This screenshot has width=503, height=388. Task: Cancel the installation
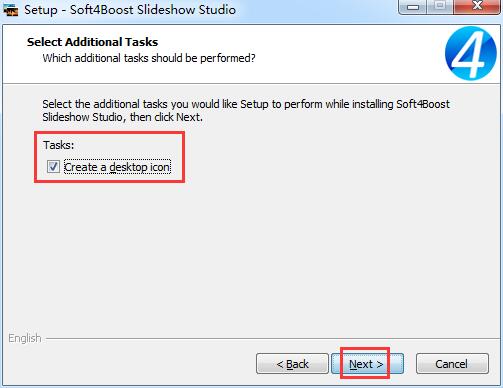[x=452, y=364]
